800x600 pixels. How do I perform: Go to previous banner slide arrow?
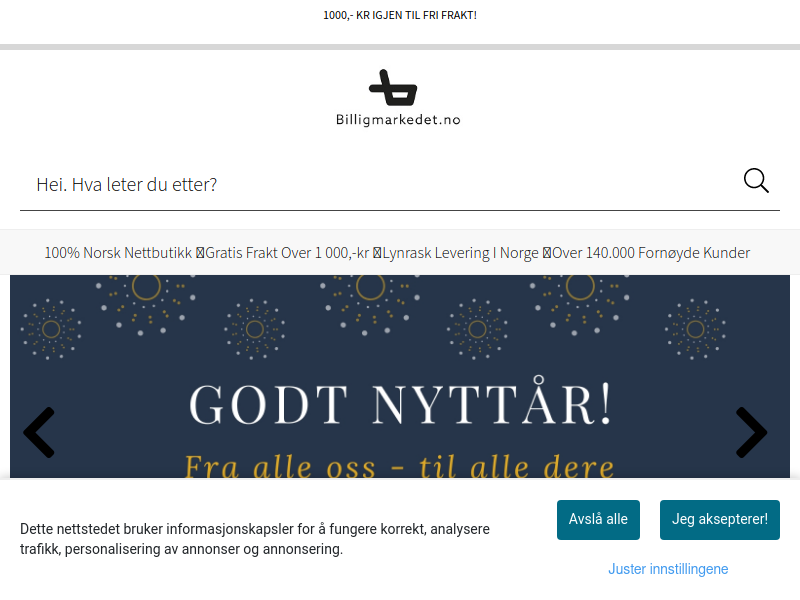39,432
